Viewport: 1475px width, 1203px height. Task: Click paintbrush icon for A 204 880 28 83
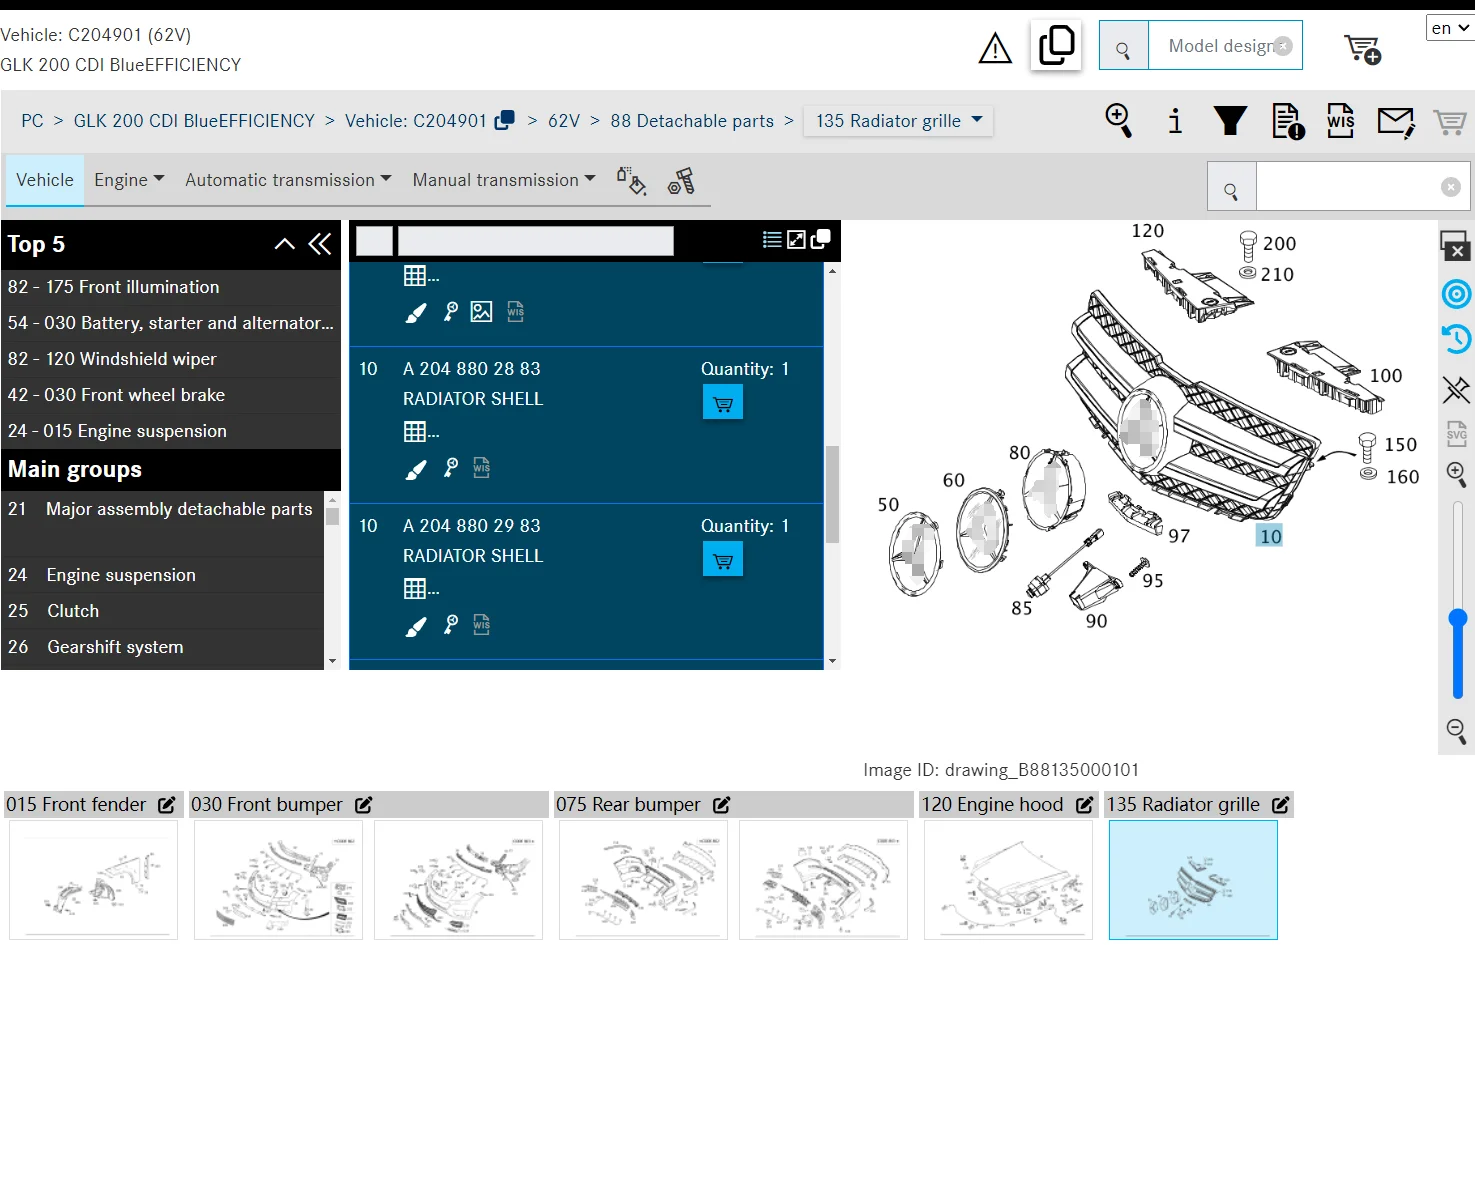pyautogui.click(x=416, y=469)
